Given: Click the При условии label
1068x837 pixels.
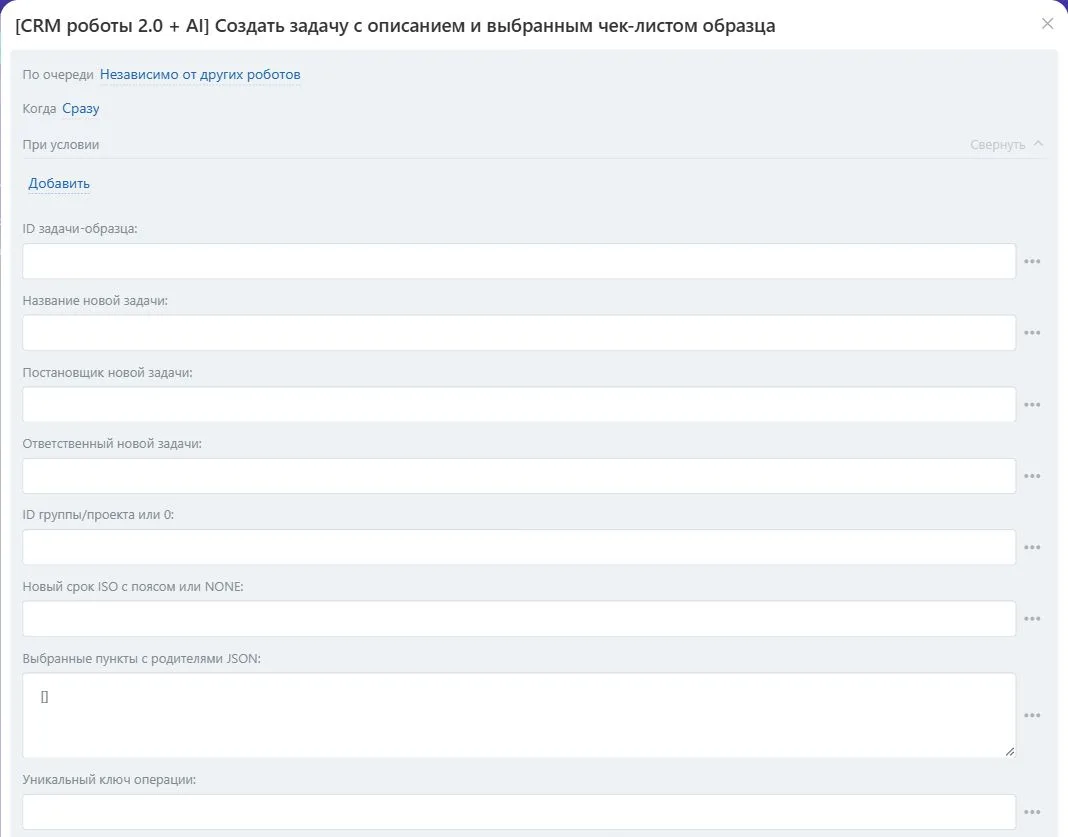Looking at the screenshot, I should (61, 144).
